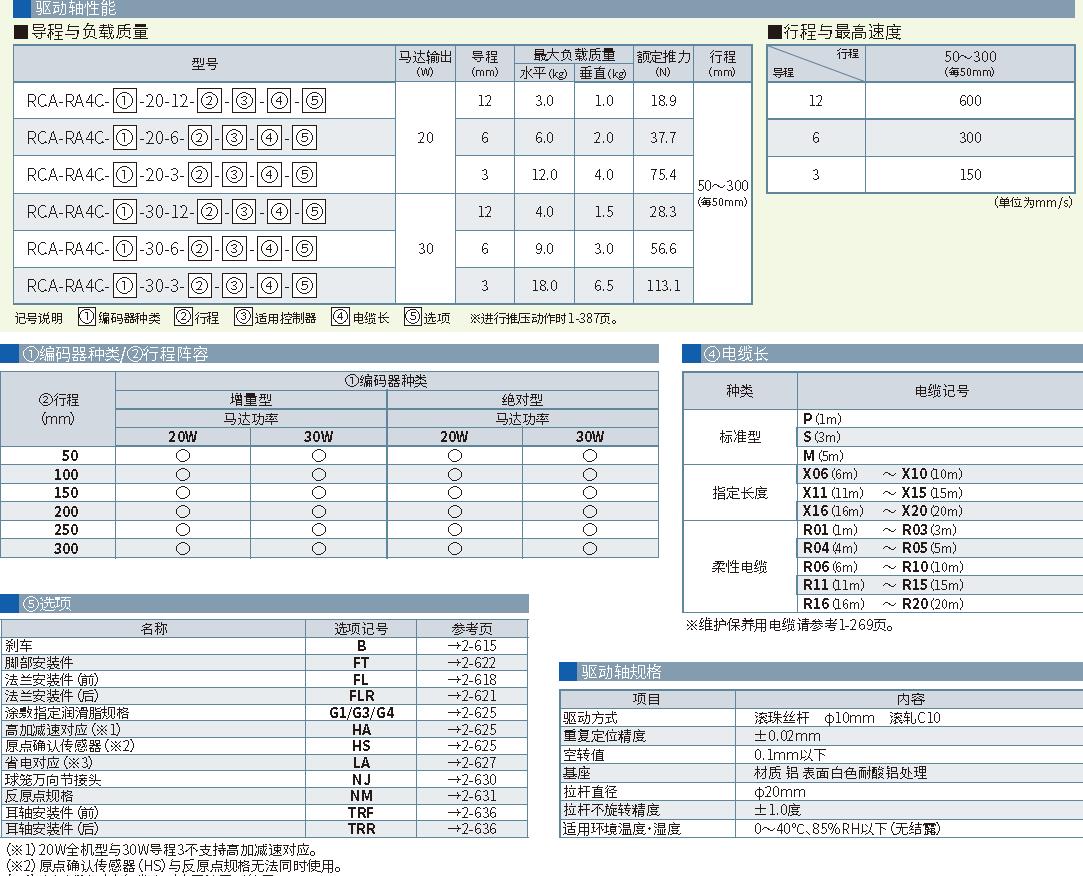Click option code HA
Screen dimensions: 1083x876
361,730
